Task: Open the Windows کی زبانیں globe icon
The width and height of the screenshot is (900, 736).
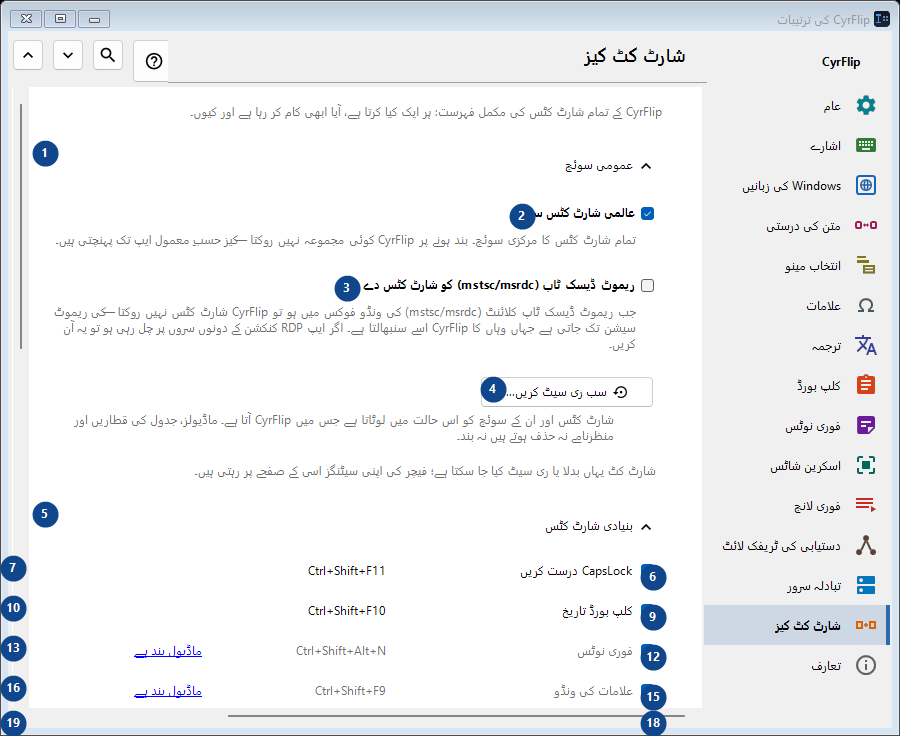Action: 866,185
